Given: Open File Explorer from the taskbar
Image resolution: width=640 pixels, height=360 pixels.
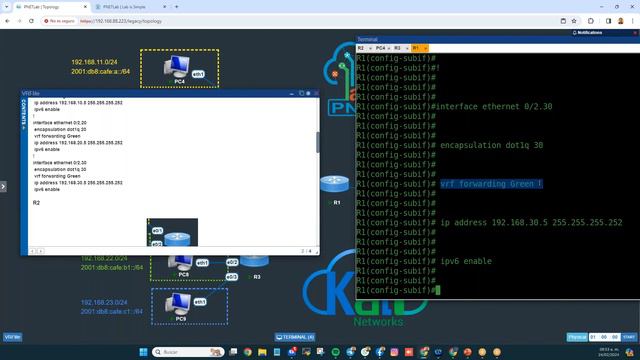Looking at the screenshot, I should (x=262, y=352).
